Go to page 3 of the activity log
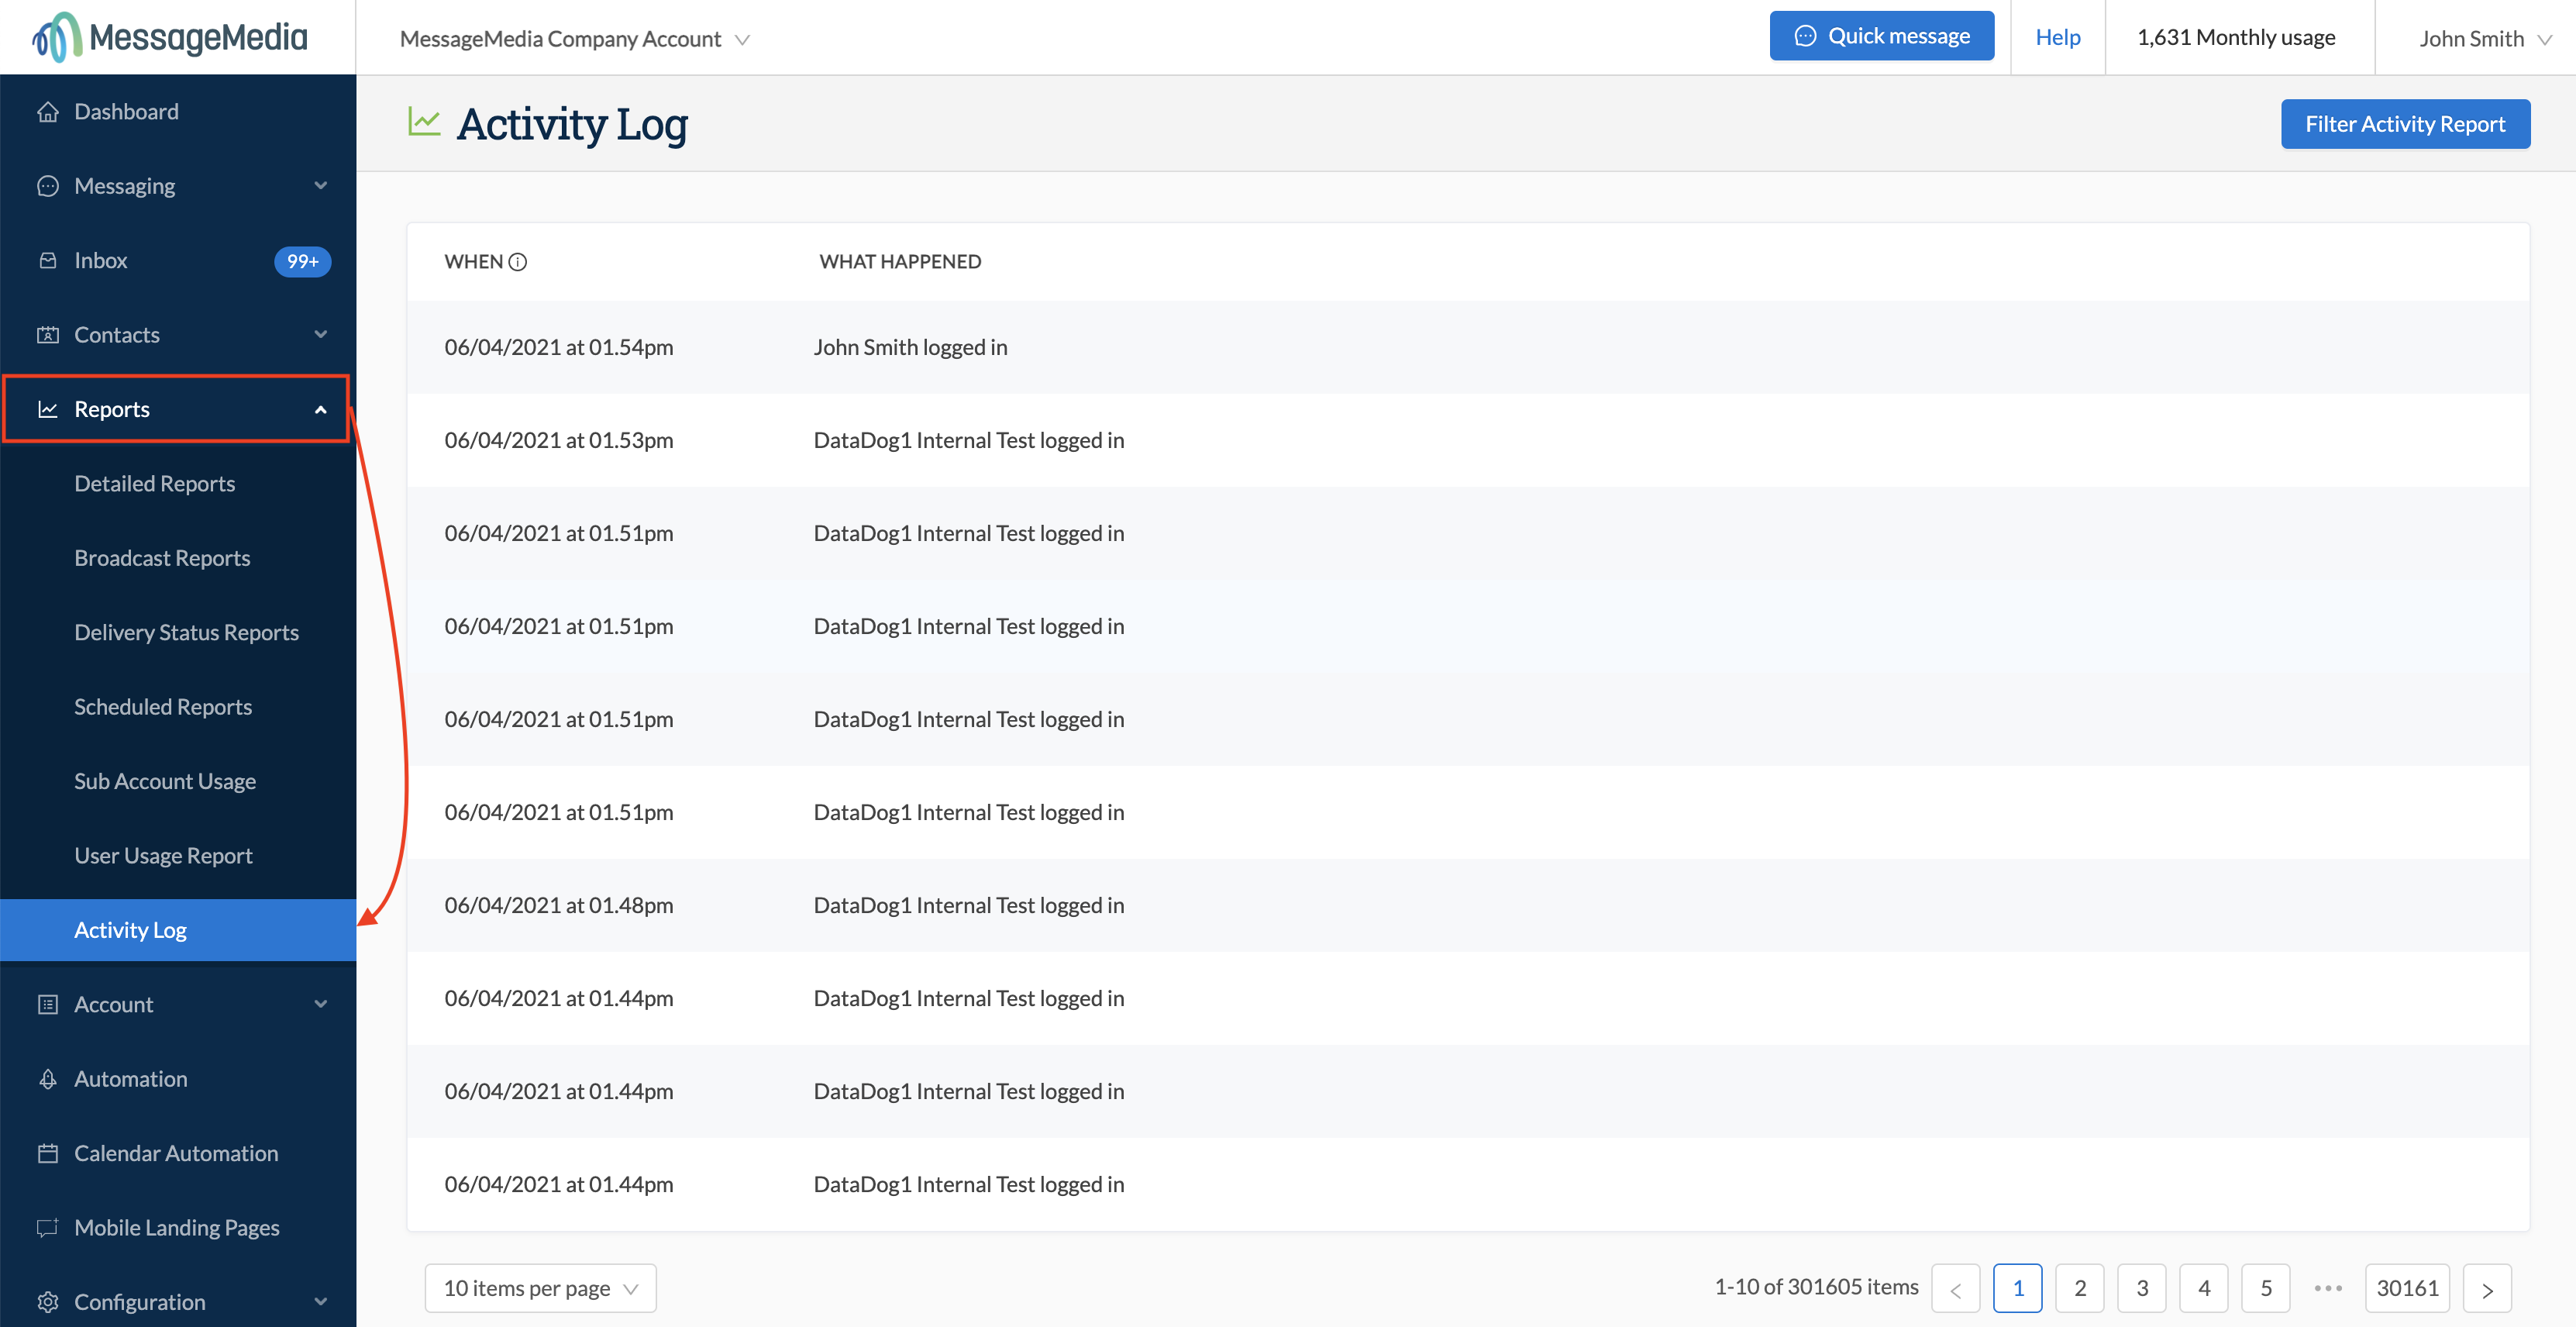This screenshot has width=2576, height=1327. point(2142,1288)
